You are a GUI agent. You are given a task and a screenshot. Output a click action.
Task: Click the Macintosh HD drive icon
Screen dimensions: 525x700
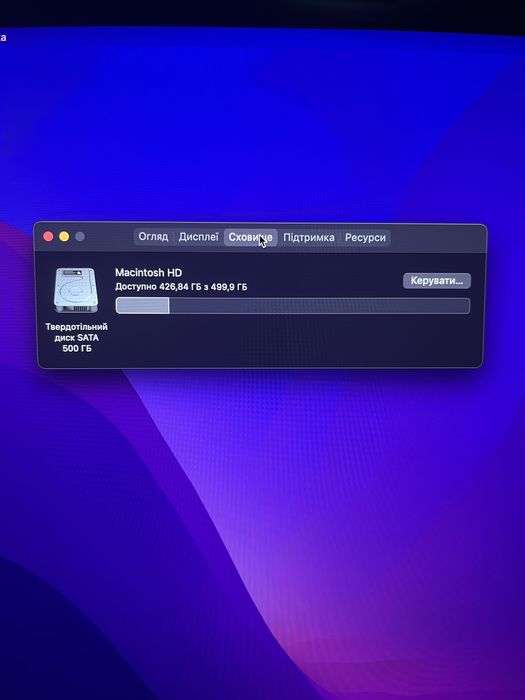click(76, 290)
